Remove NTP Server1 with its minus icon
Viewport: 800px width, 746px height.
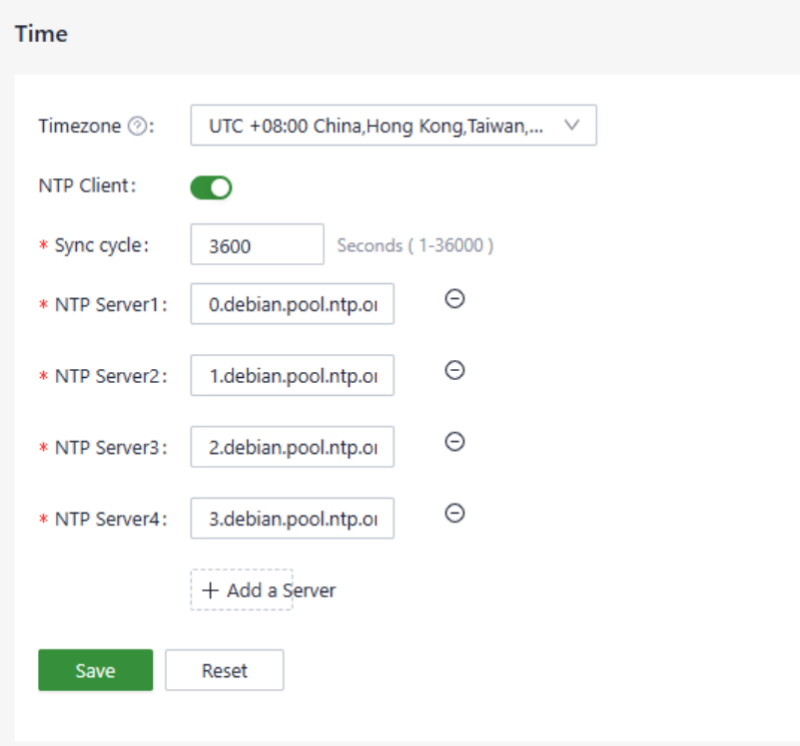point(454,298)
